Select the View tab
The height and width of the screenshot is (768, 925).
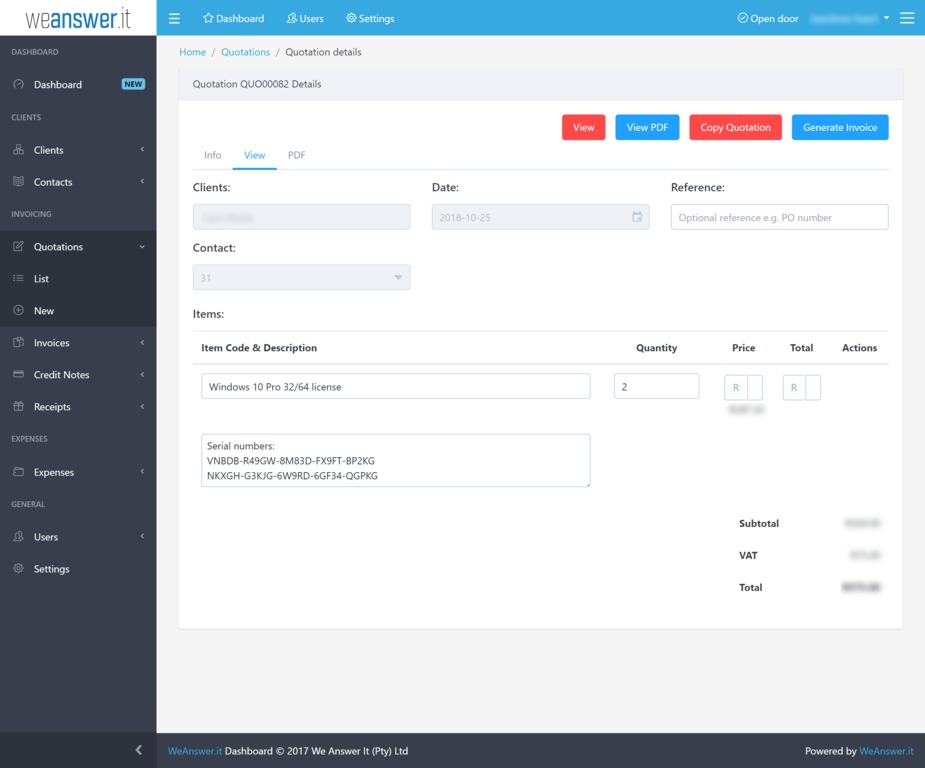pyautogui.click(x=254, y=155)
